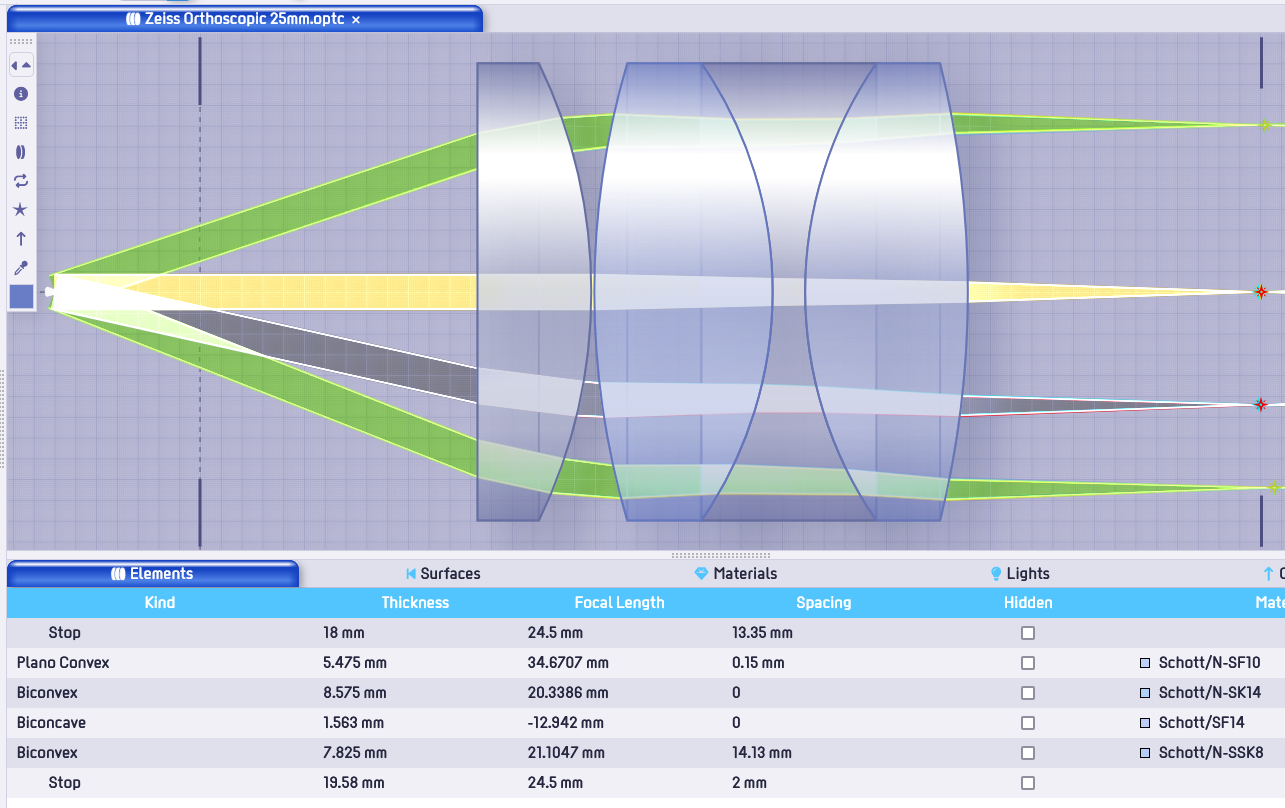Click focal length value 21.1047 mm

click(x=566, y=753)
